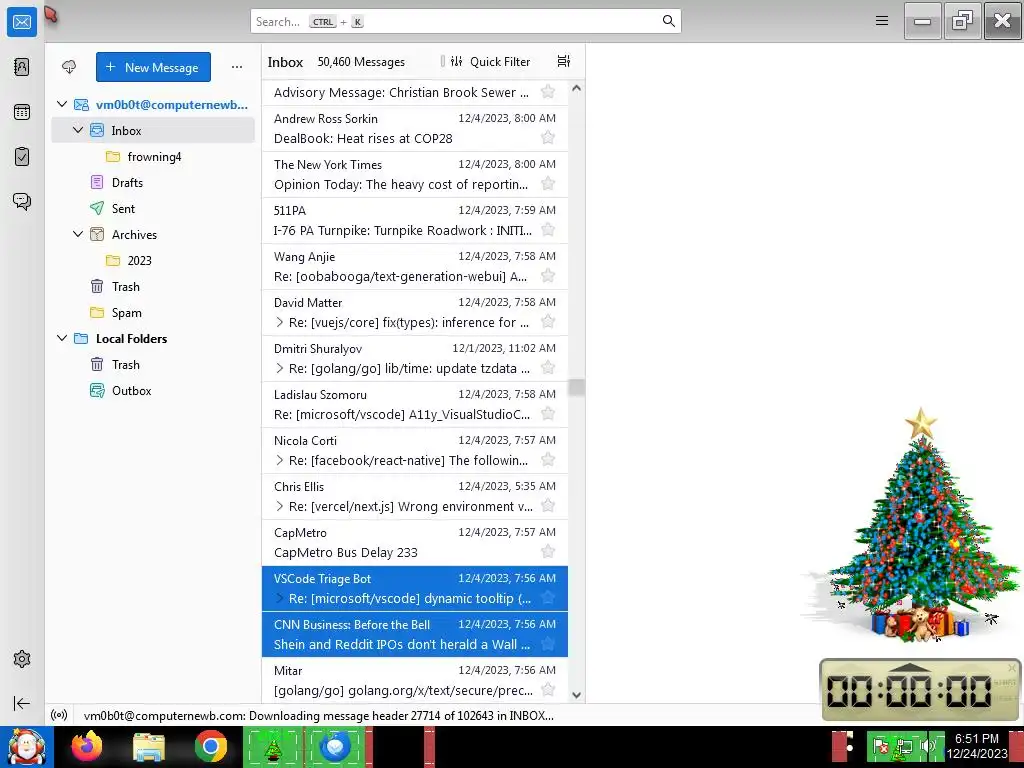Star the CapMetro Bus Delay 233 message
This screenshot has height=768, width=1024.
coord(548,552)
